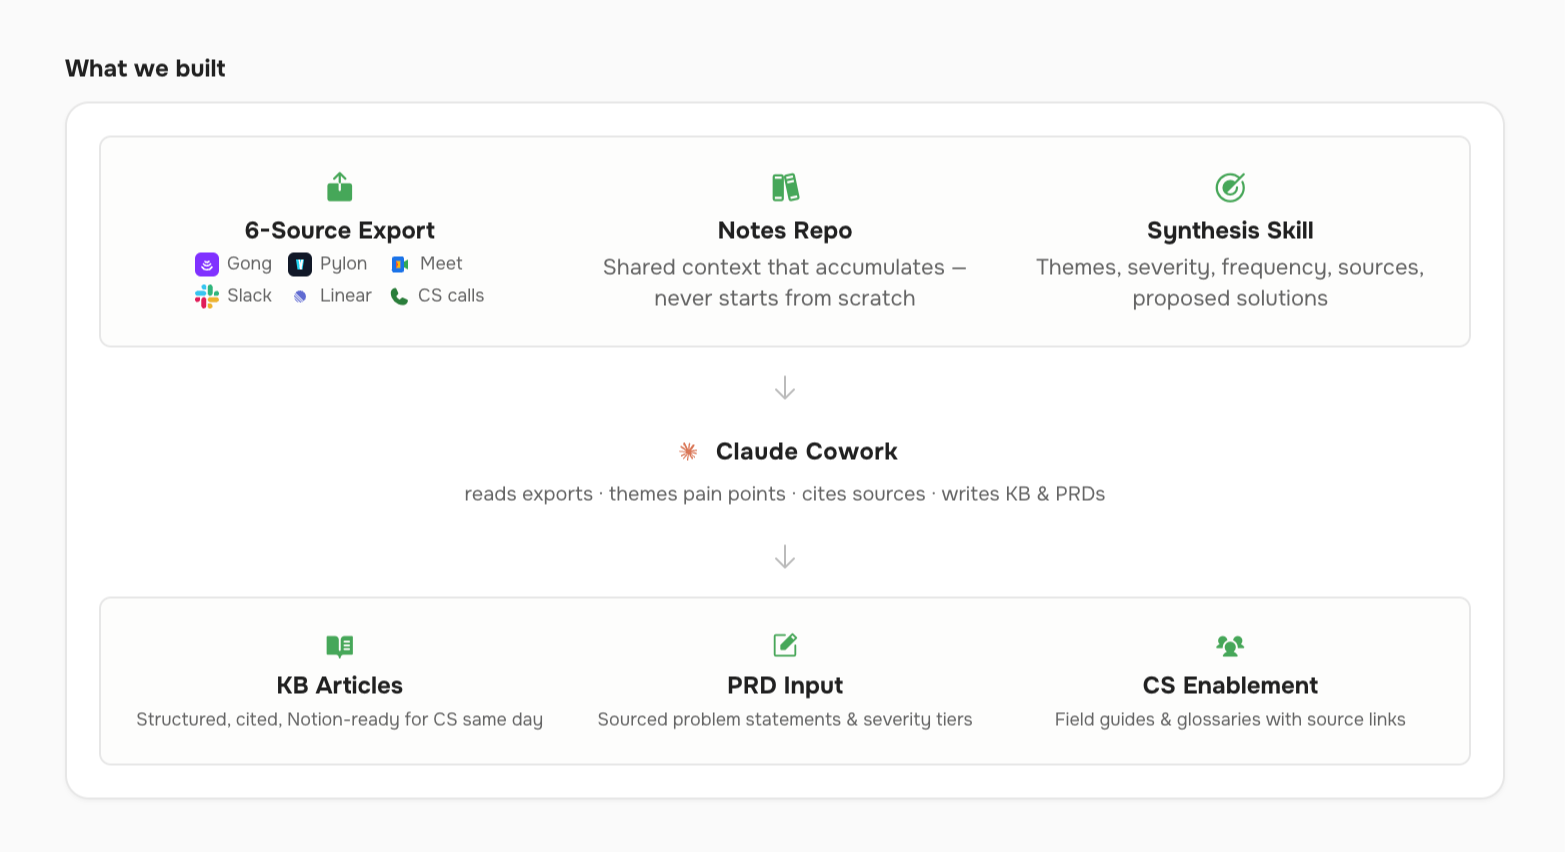Viewport: 1565px width, 852px height.
Task: Click the PRD Input edit pencil icon
Action: [x=785, y=645]
